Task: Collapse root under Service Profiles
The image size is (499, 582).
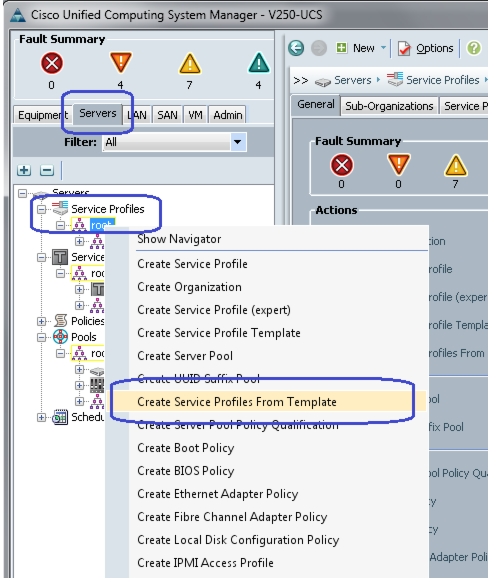Action: (x=60, y=225)
